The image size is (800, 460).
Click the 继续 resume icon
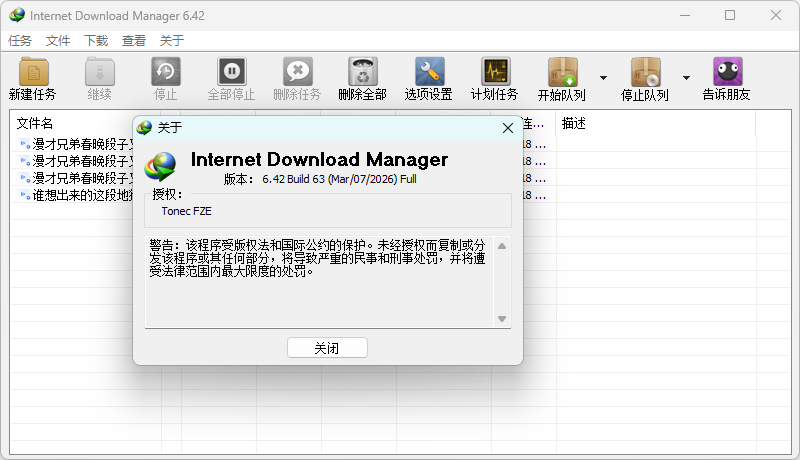click(x=99, y=72)
